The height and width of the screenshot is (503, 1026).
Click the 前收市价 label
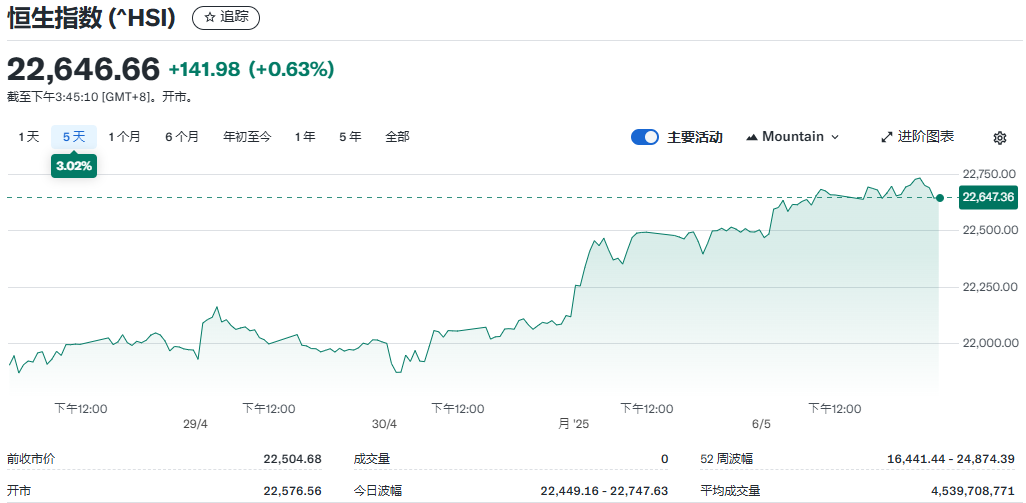pos(31,459)
